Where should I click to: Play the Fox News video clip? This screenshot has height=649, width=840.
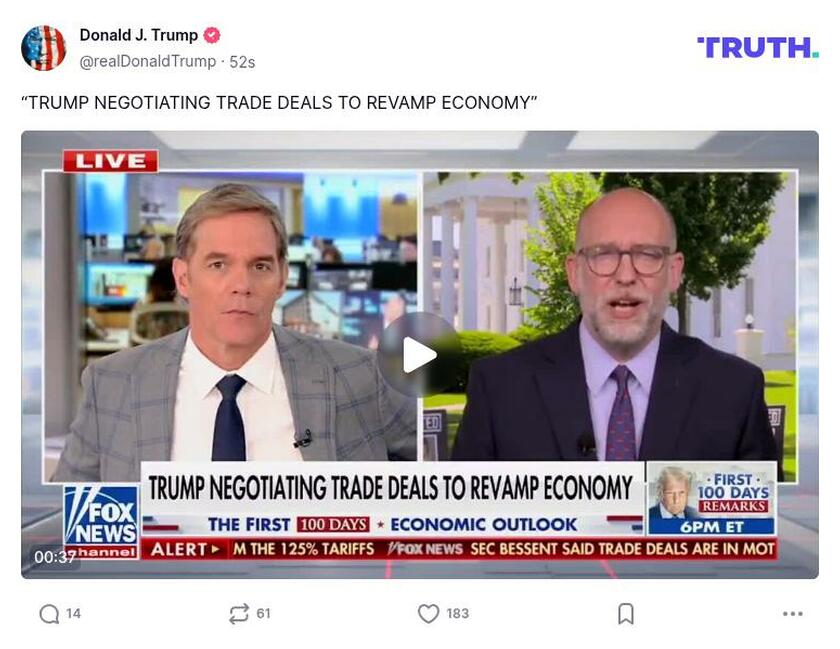[x=419, y=354]
